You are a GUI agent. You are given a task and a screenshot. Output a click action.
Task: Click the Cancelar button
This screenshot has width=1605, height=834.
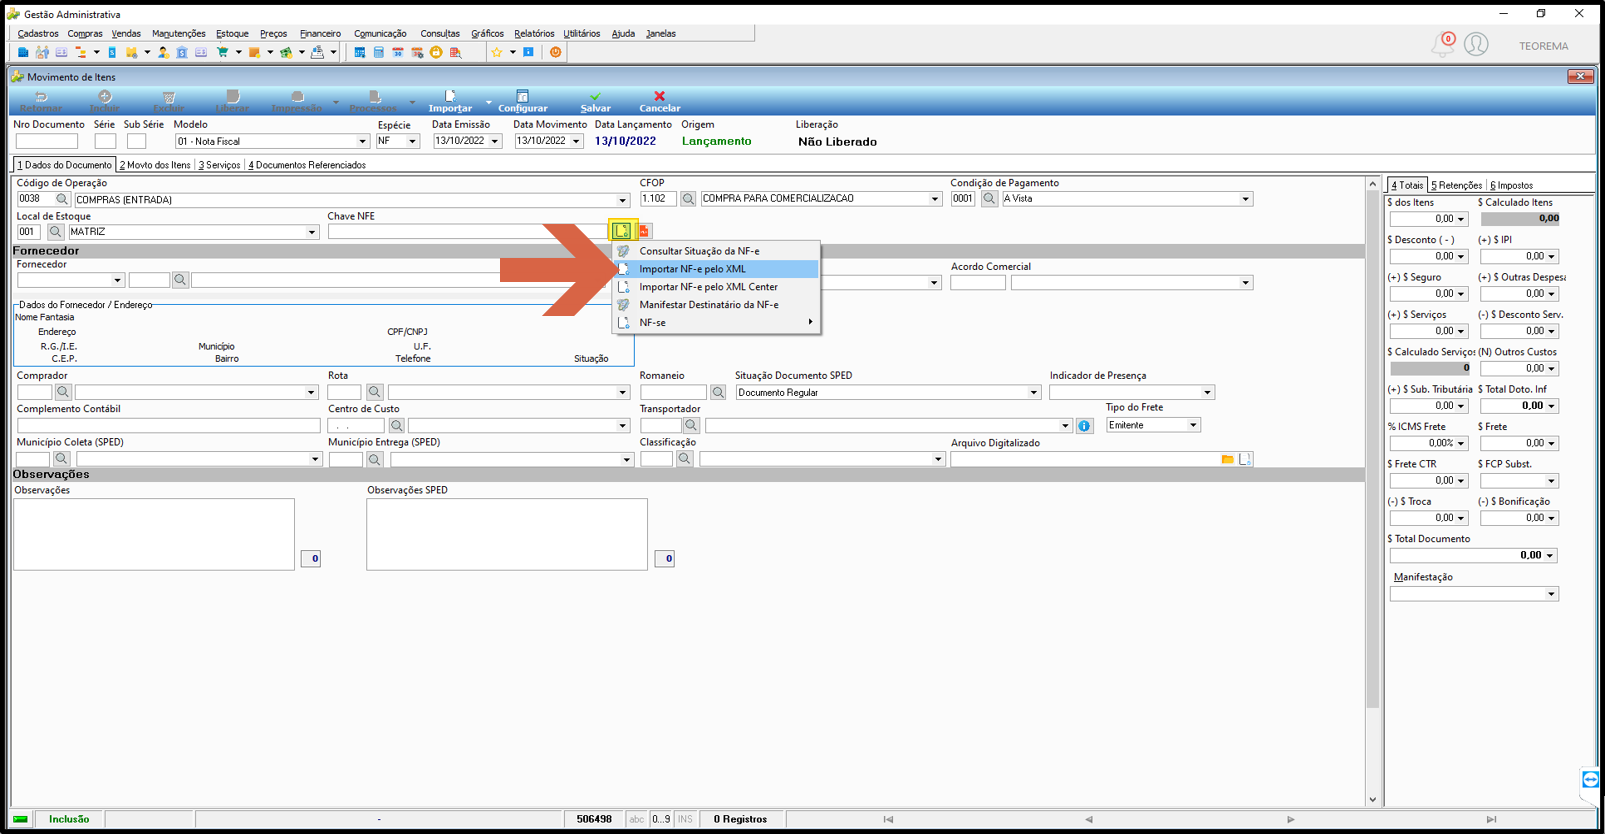click(x=660, y=101)
